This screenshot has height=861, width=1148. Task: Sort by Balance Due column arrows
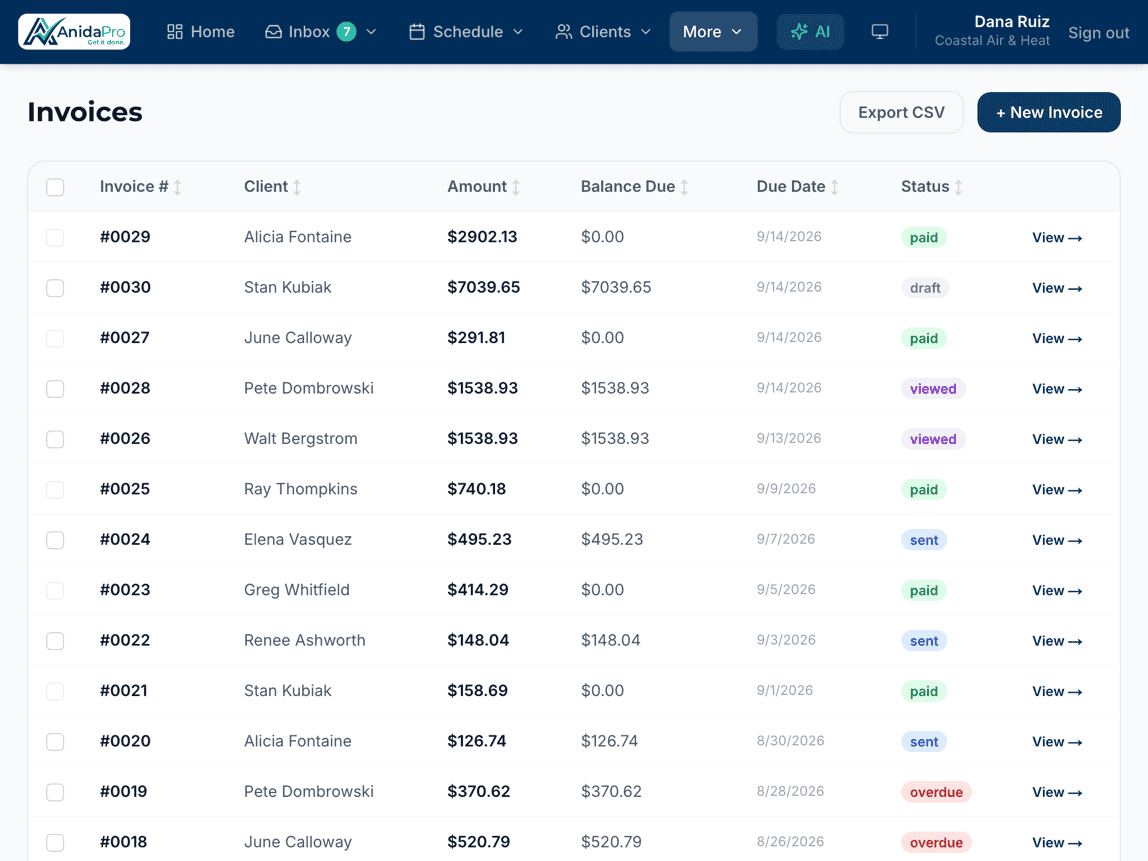685,187
